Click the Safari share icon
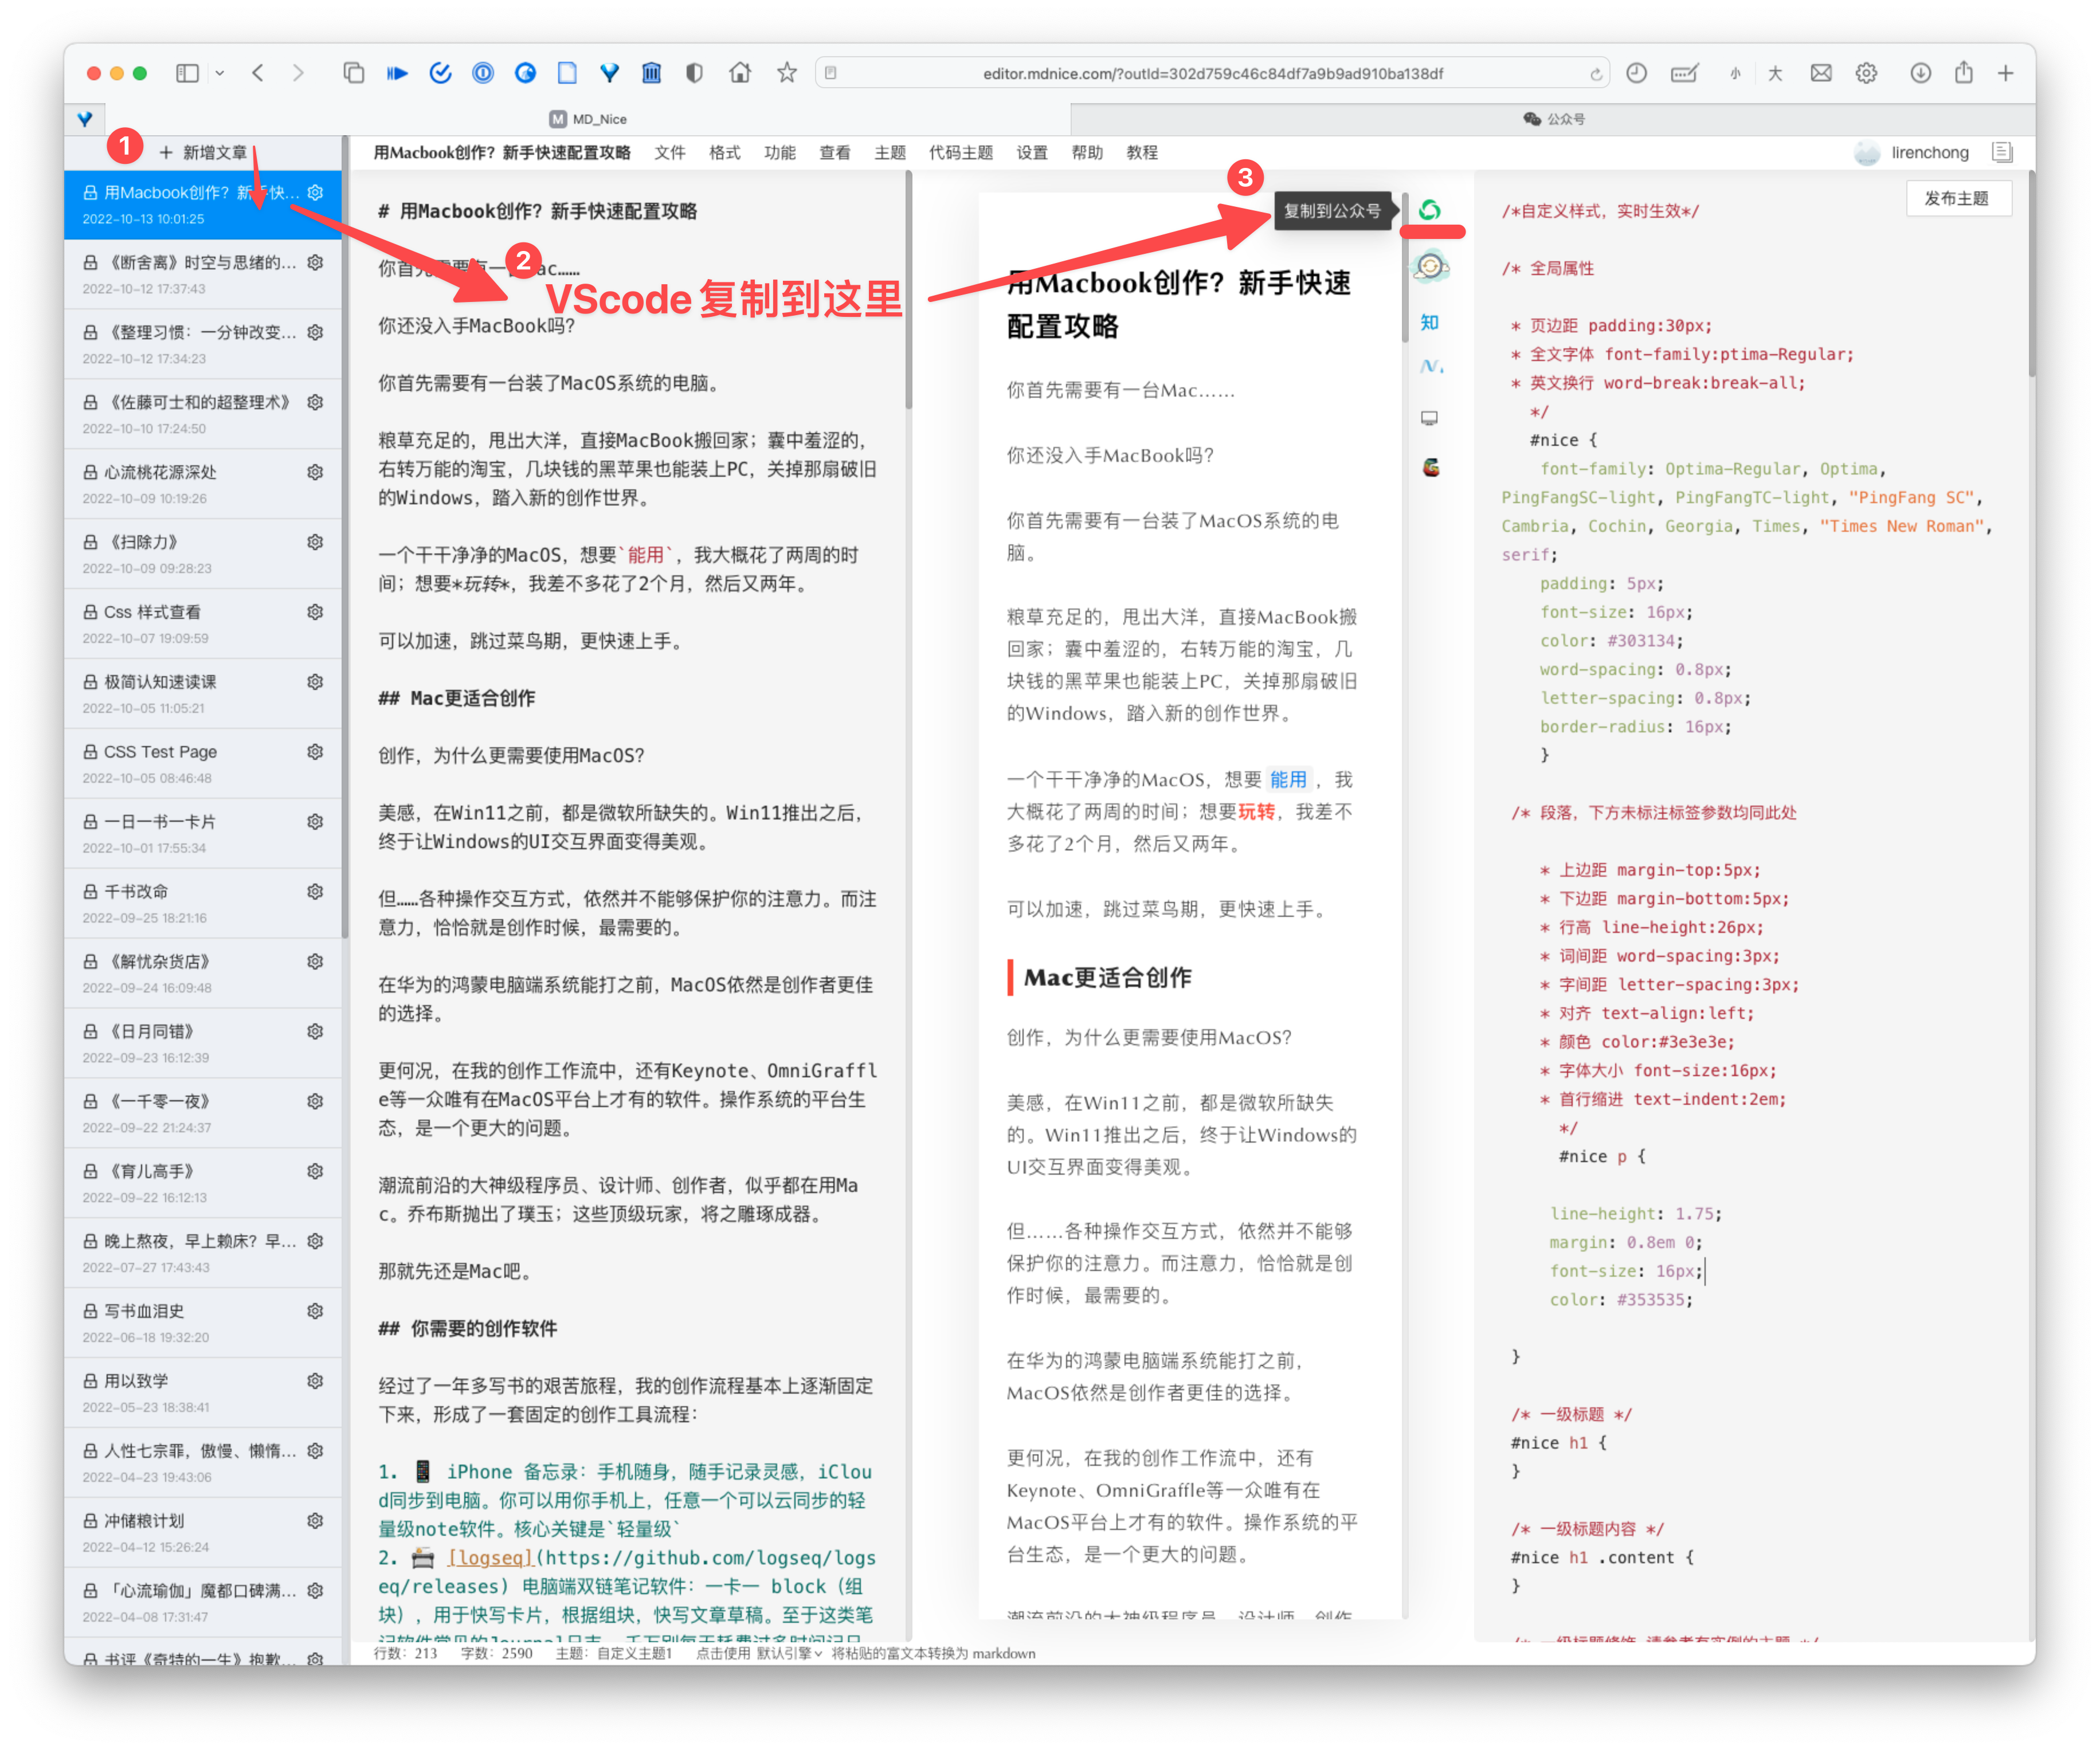Viewport: 2100px width, 1750px height. (1964, 72)
